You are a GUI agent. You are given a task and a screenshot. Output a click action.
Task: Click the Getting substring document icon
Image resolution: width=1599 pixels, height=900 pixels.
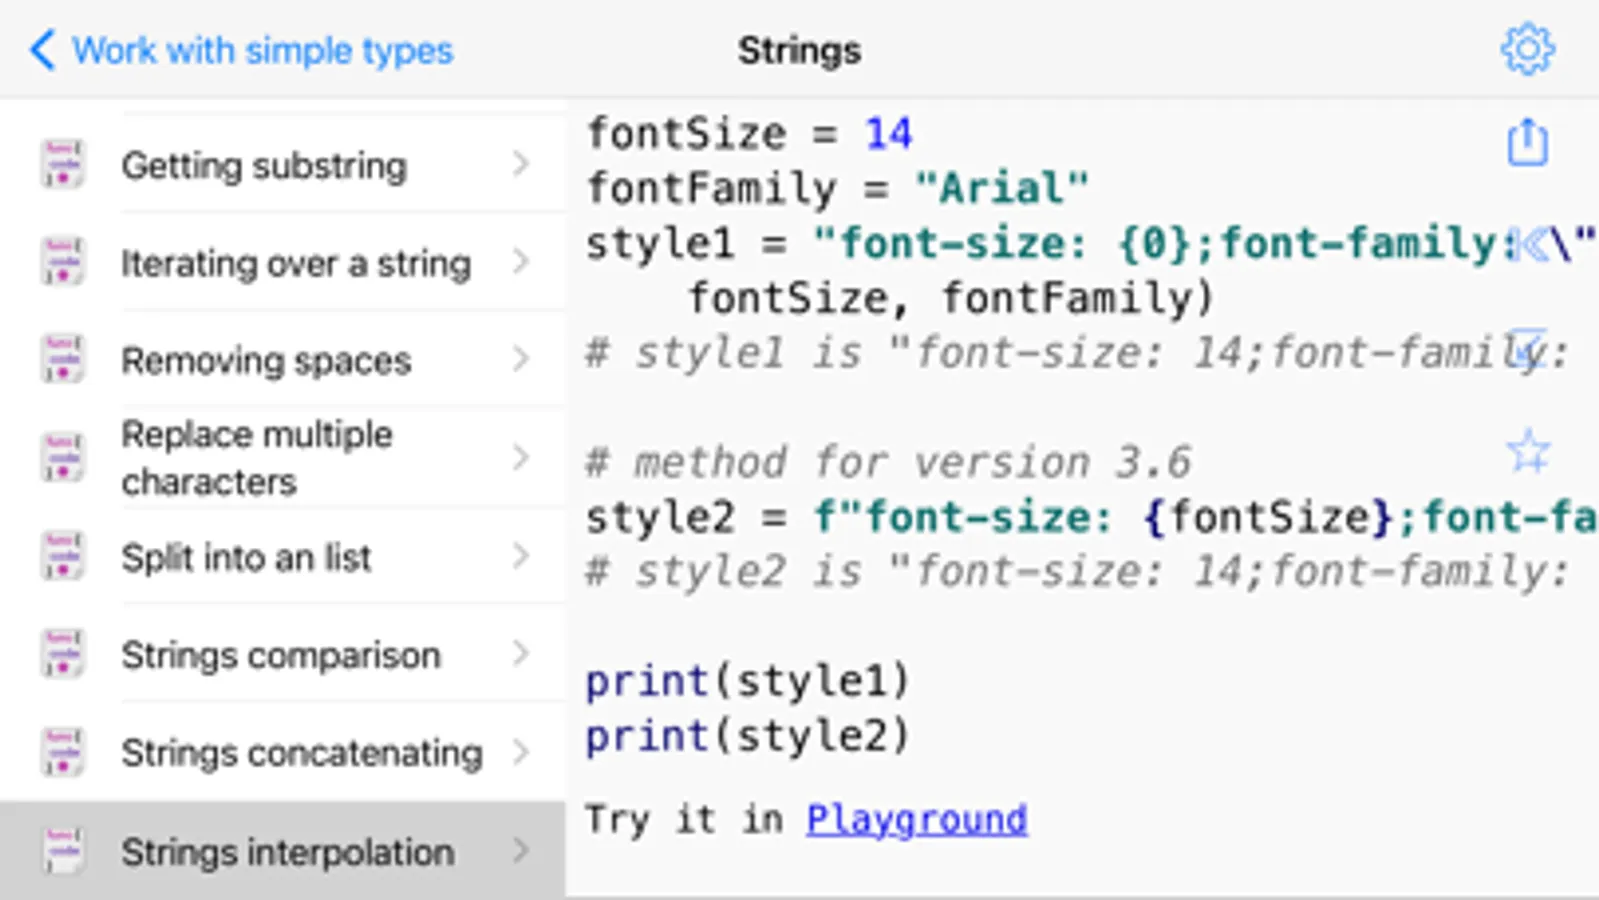click(x=62, y=164)
